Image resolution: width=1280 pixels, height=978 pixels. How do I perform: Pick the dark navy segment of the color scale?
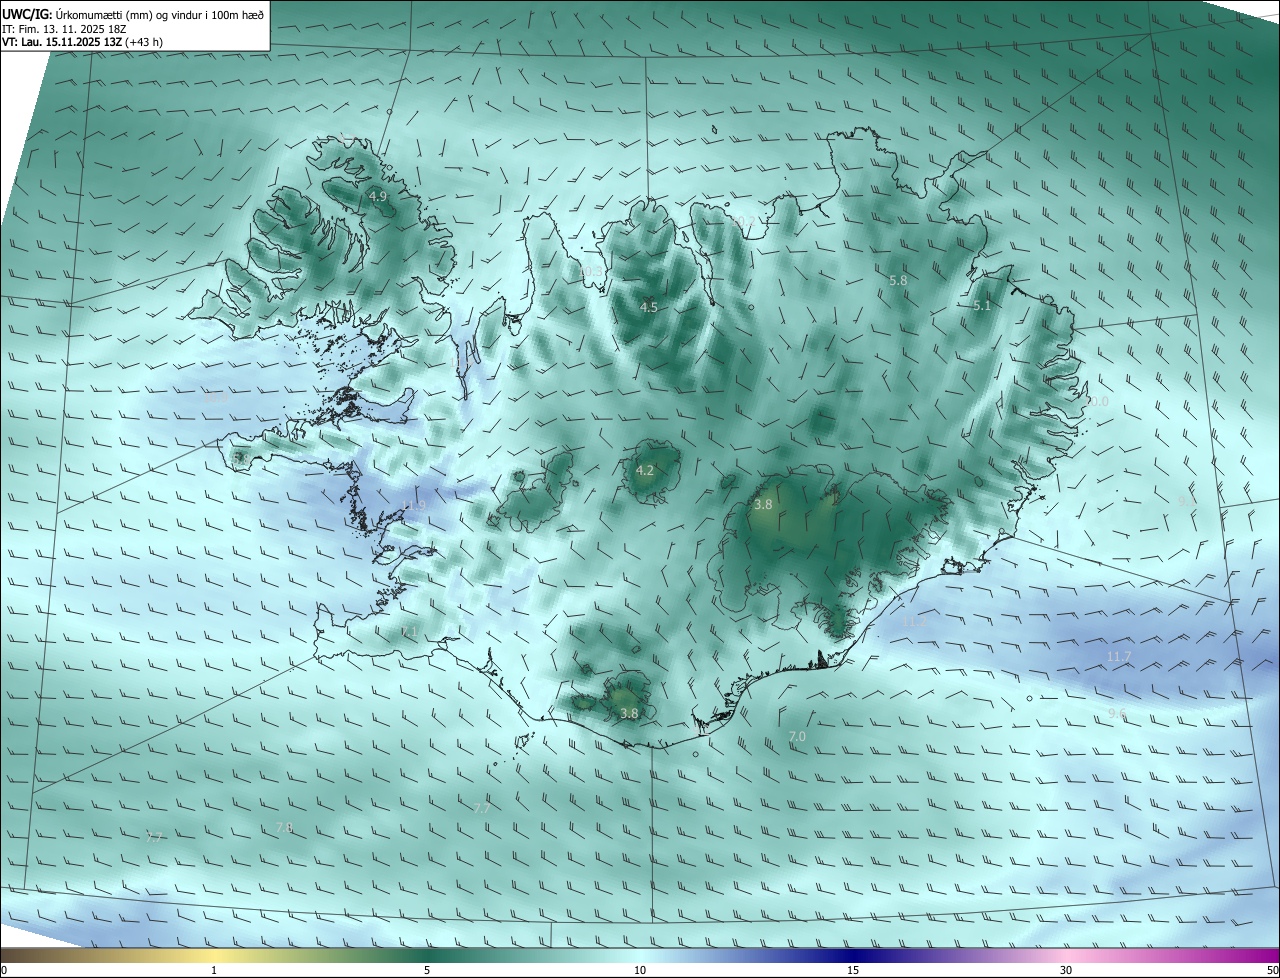click(855, 955)
